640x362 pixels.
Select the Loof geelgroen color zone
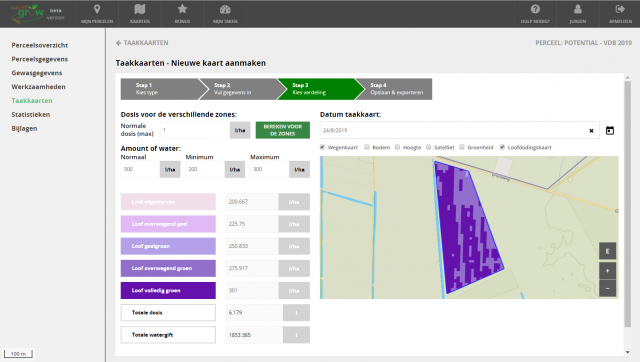pos(168,246)
